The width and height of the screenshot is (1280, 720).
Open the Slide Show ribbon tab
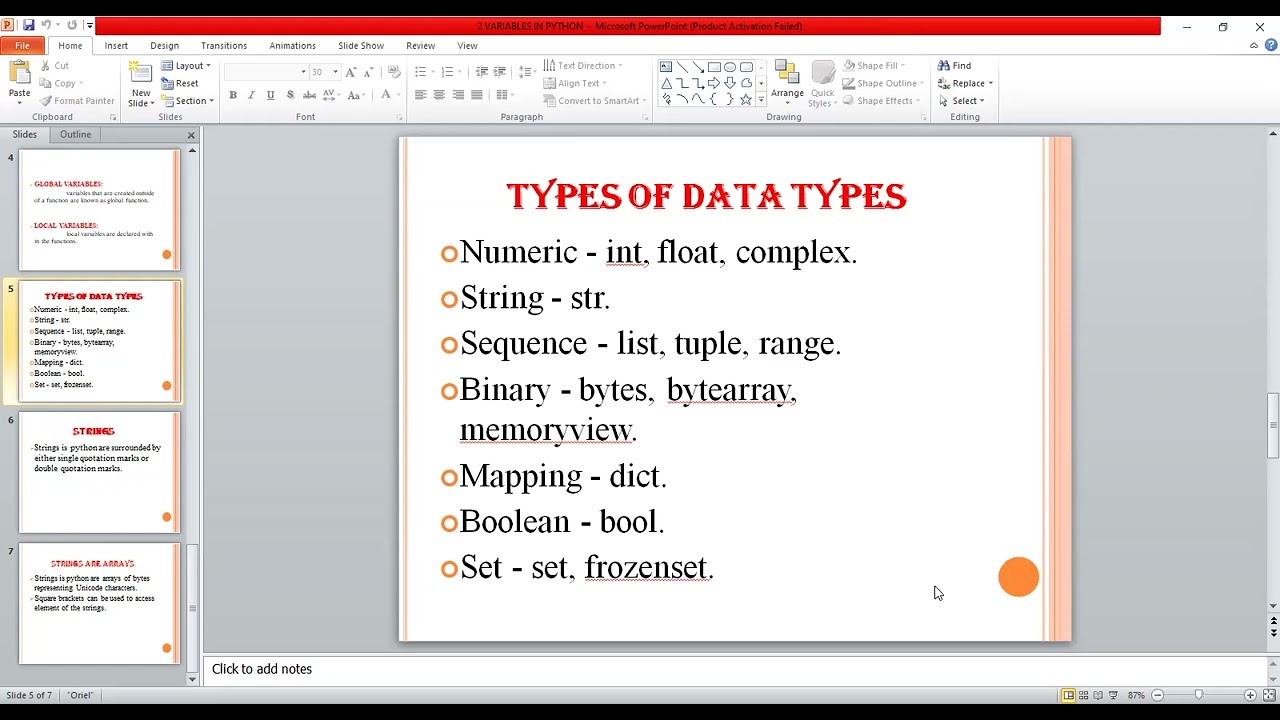tap(361, 45)
